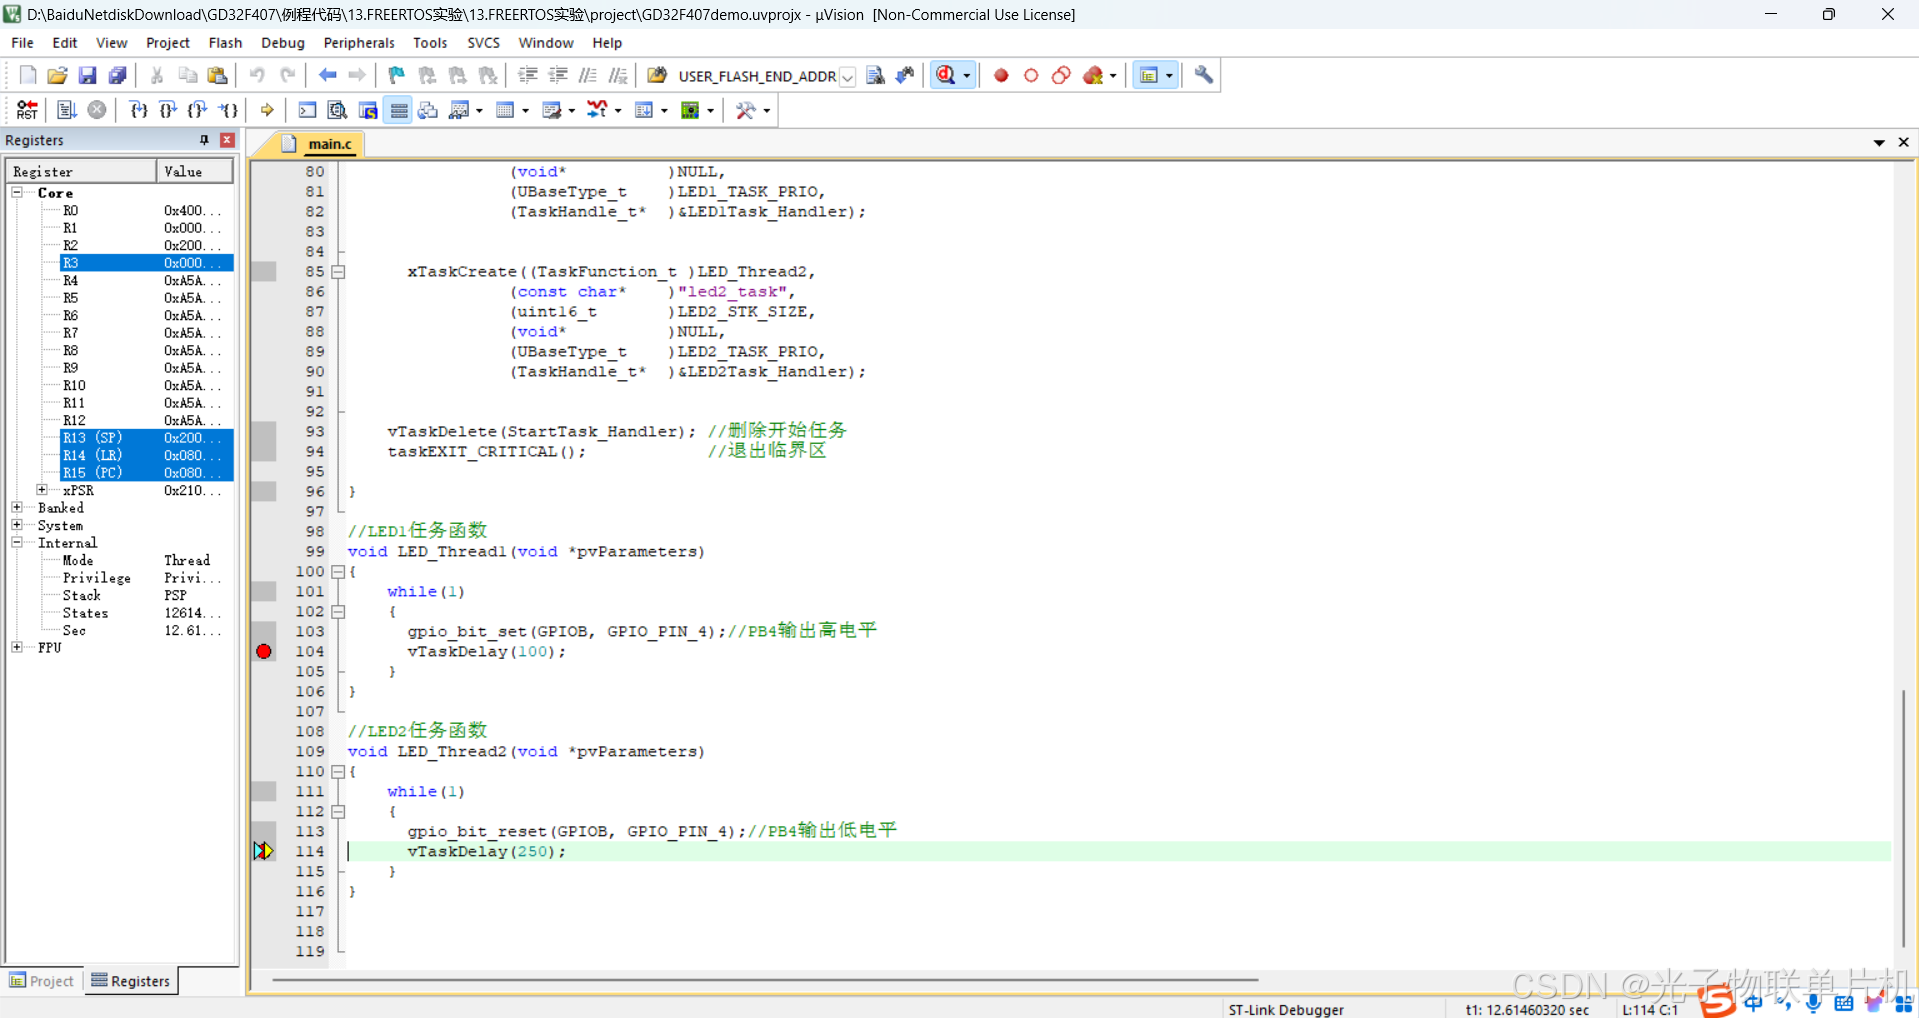The width and height of the screenshot is (1919, 1018).
Task: Click the Run to Cursor Line icon
Action: (229, 110)
